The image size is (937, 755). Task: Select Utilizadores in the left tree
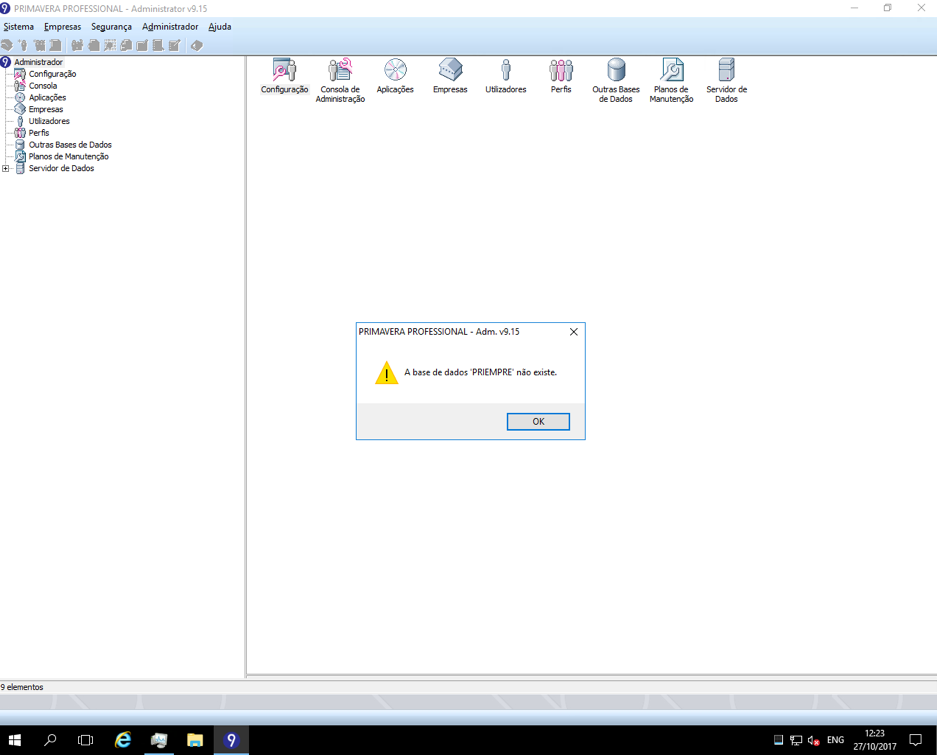[49, 121]
